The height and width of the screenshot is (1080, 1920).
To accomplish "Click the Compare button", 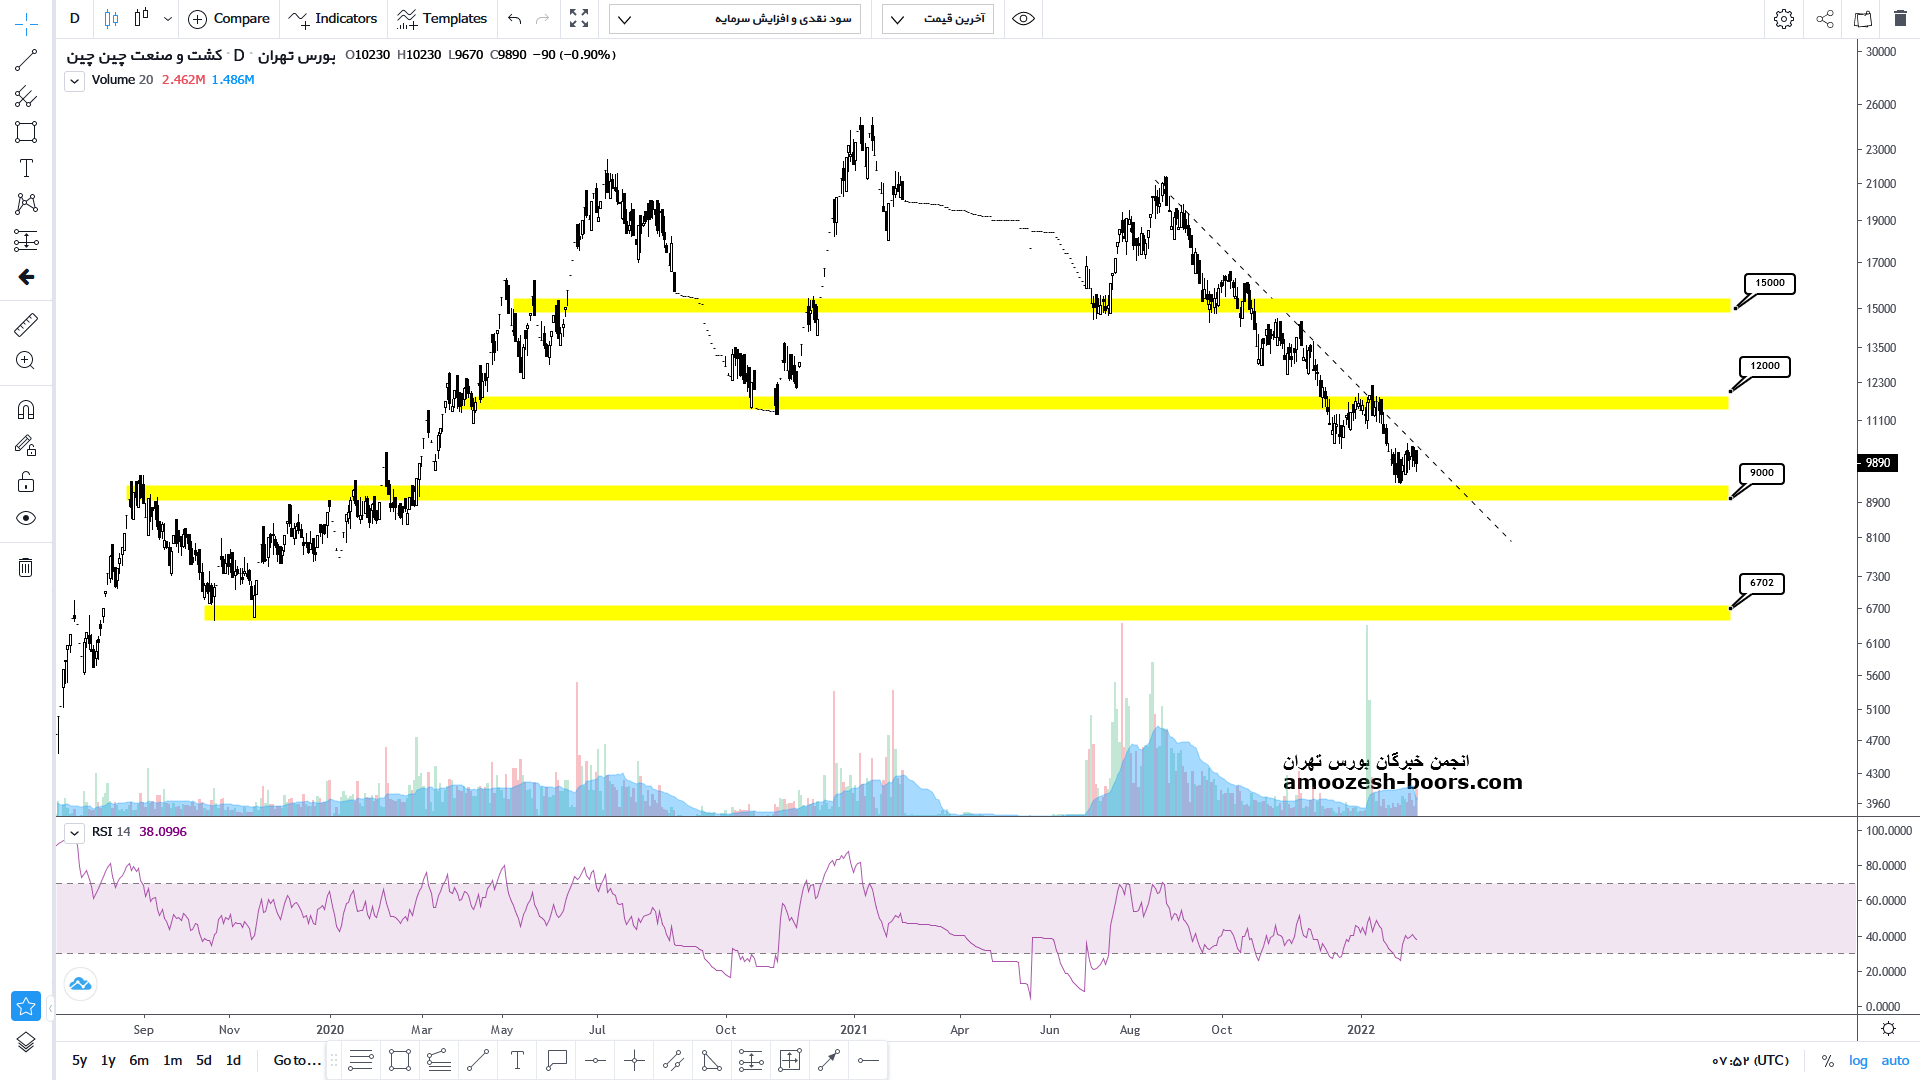I will [229, 19].
